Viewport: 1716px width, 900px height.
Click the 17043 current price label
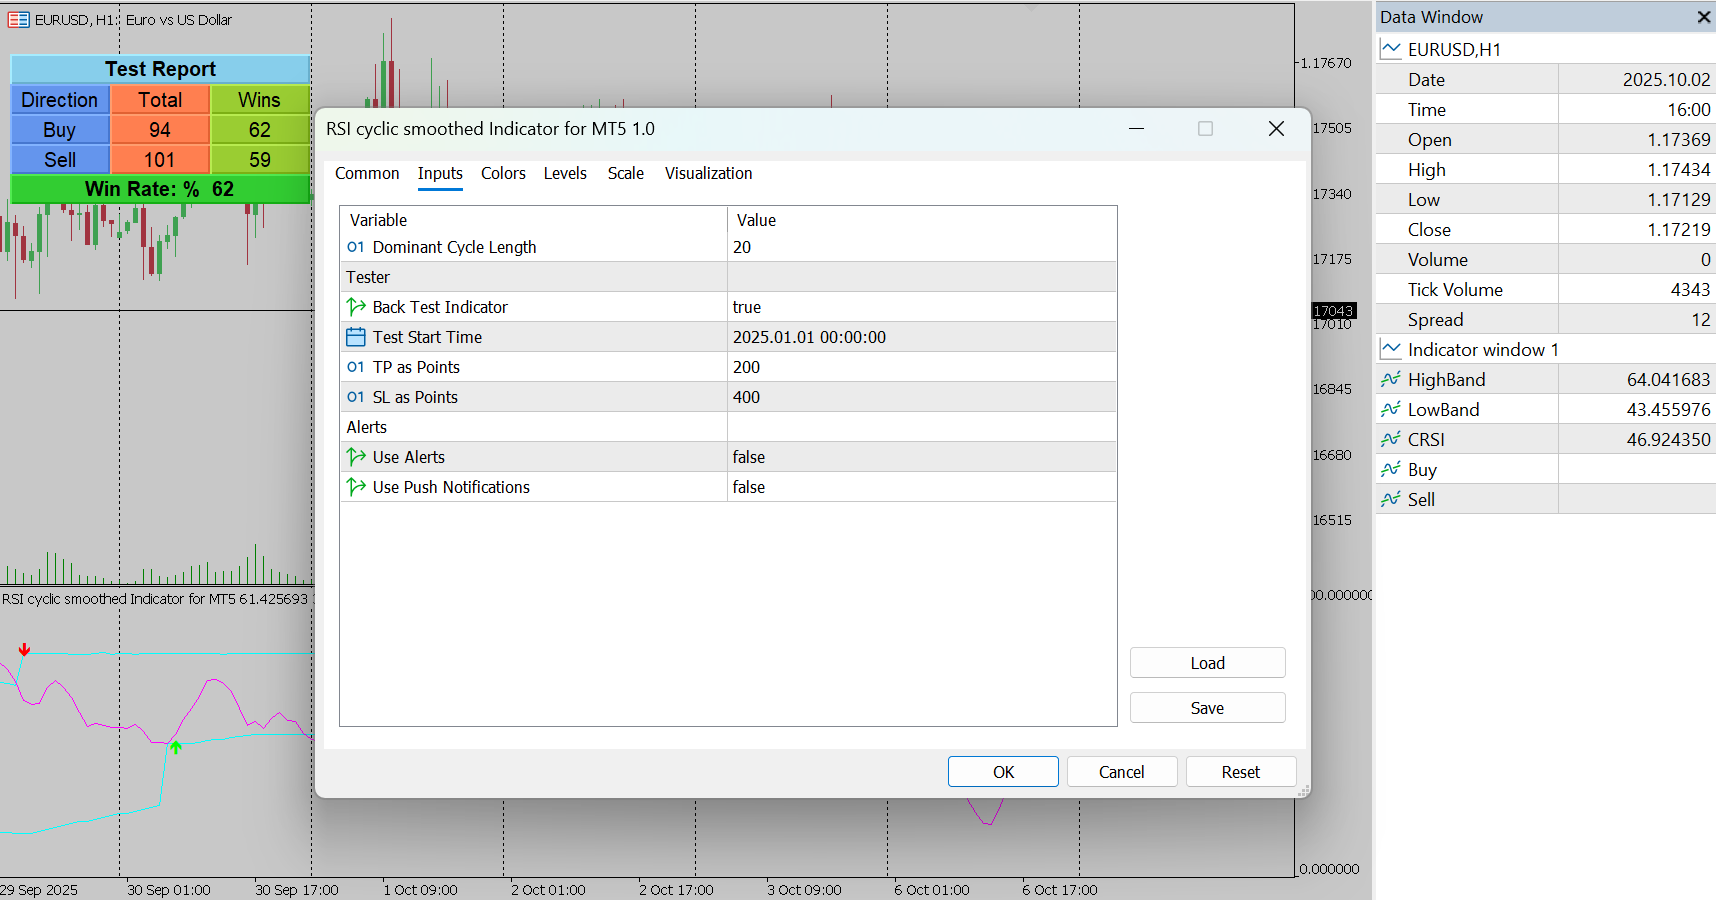coord(1333,311)
